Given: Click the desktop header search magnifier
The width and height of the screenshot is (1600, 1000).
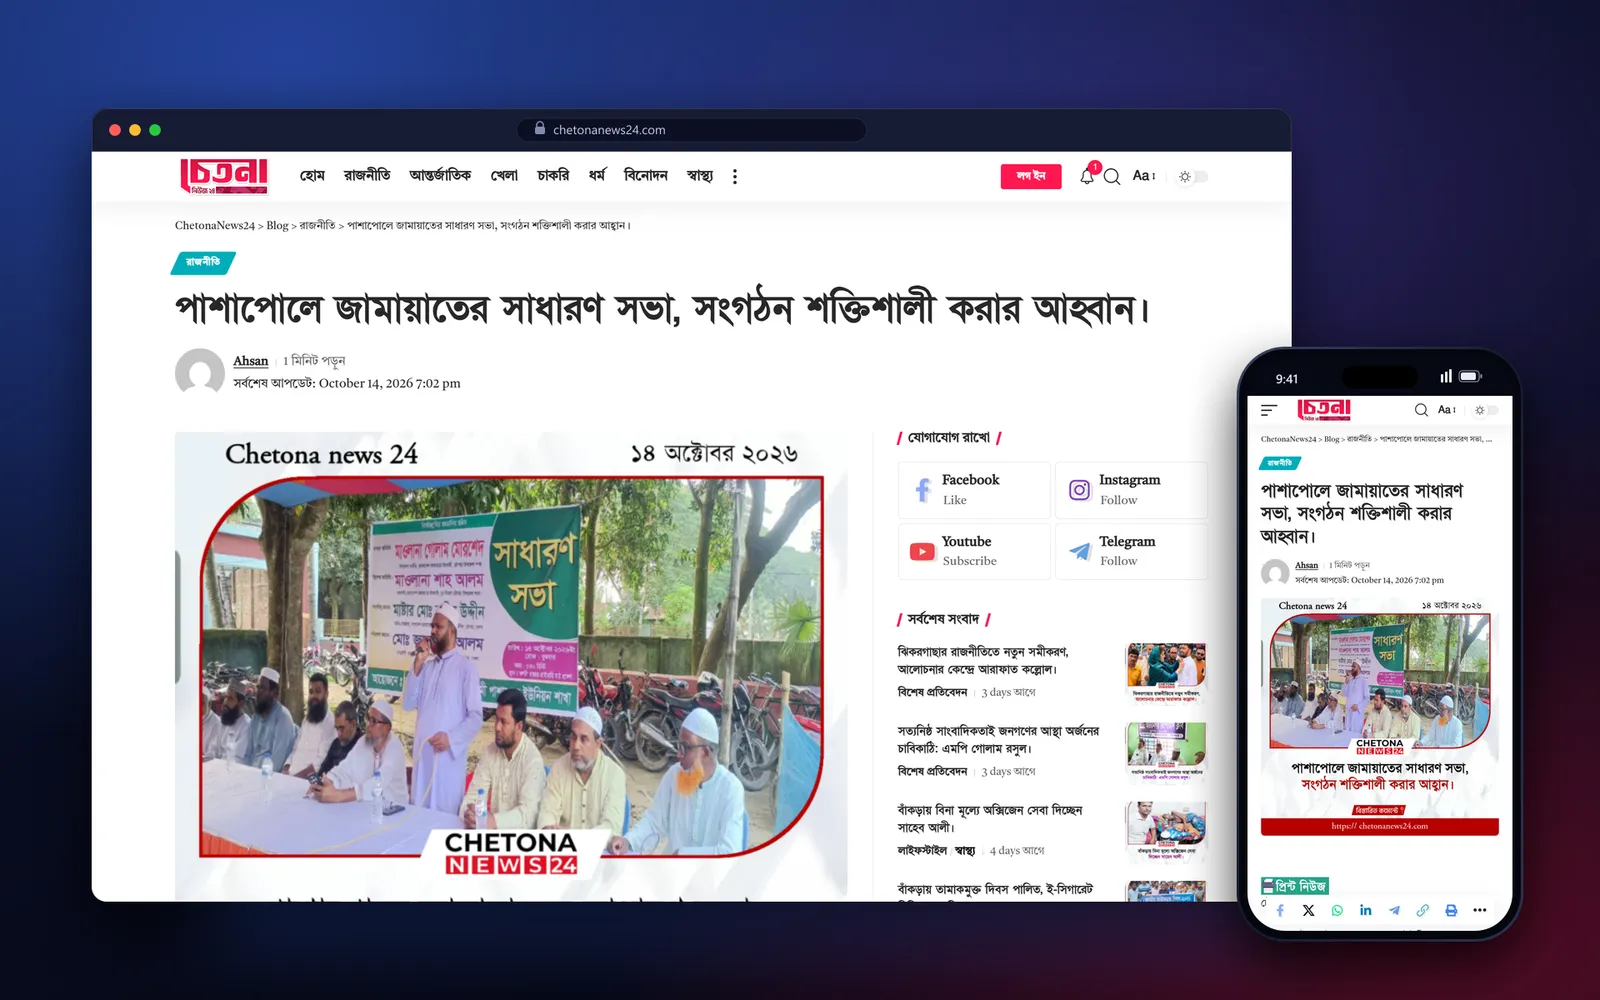Looking at the screenshot, I should click(x=1112, y=177).
